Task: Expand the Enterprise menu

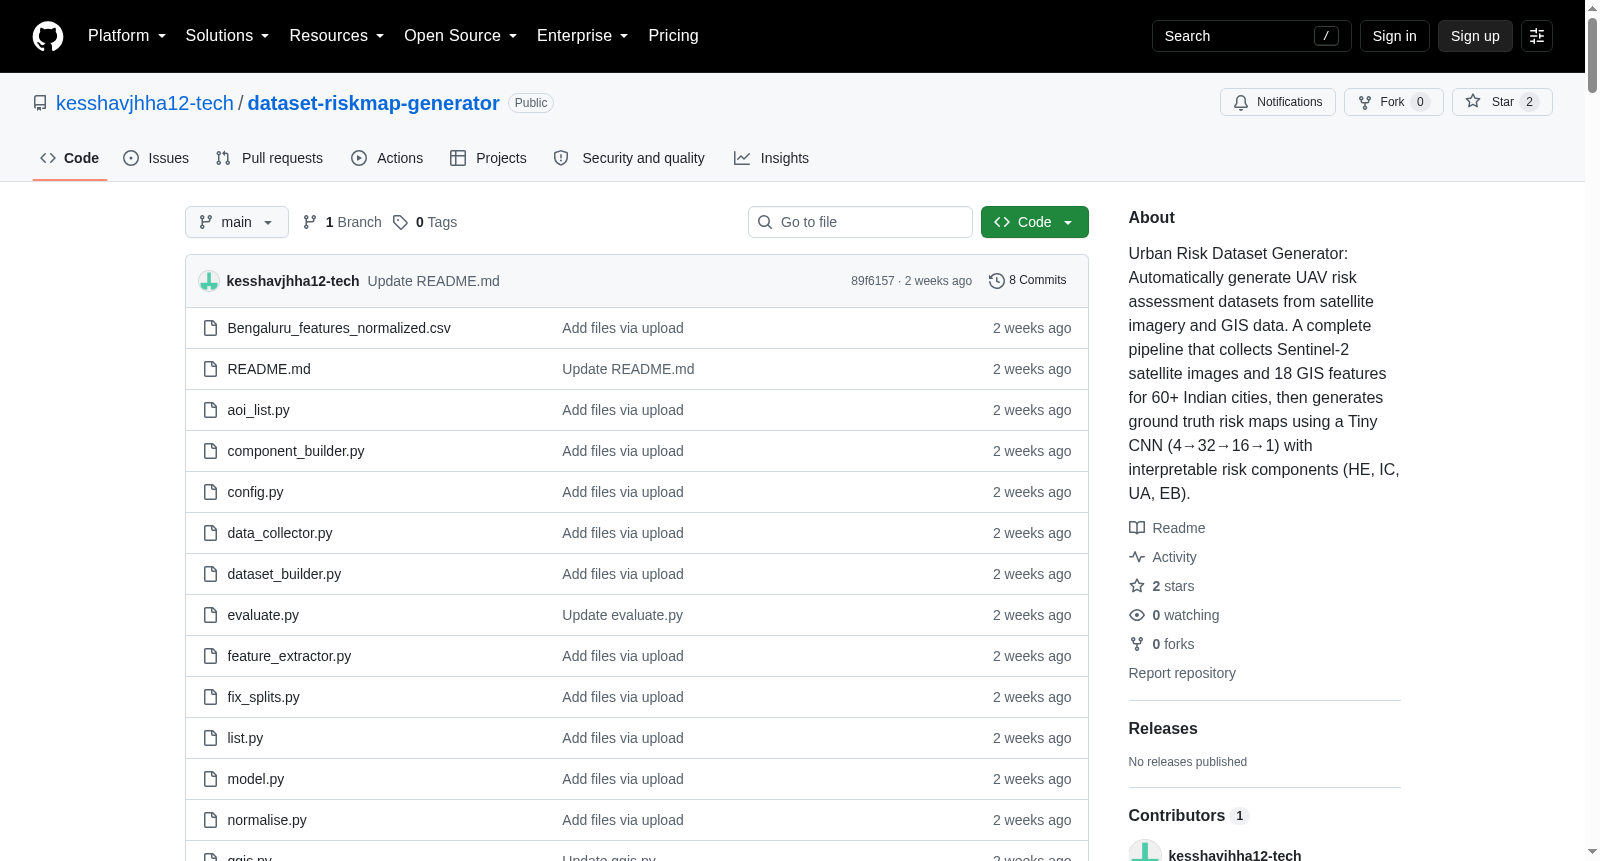Action: point(583,36)
